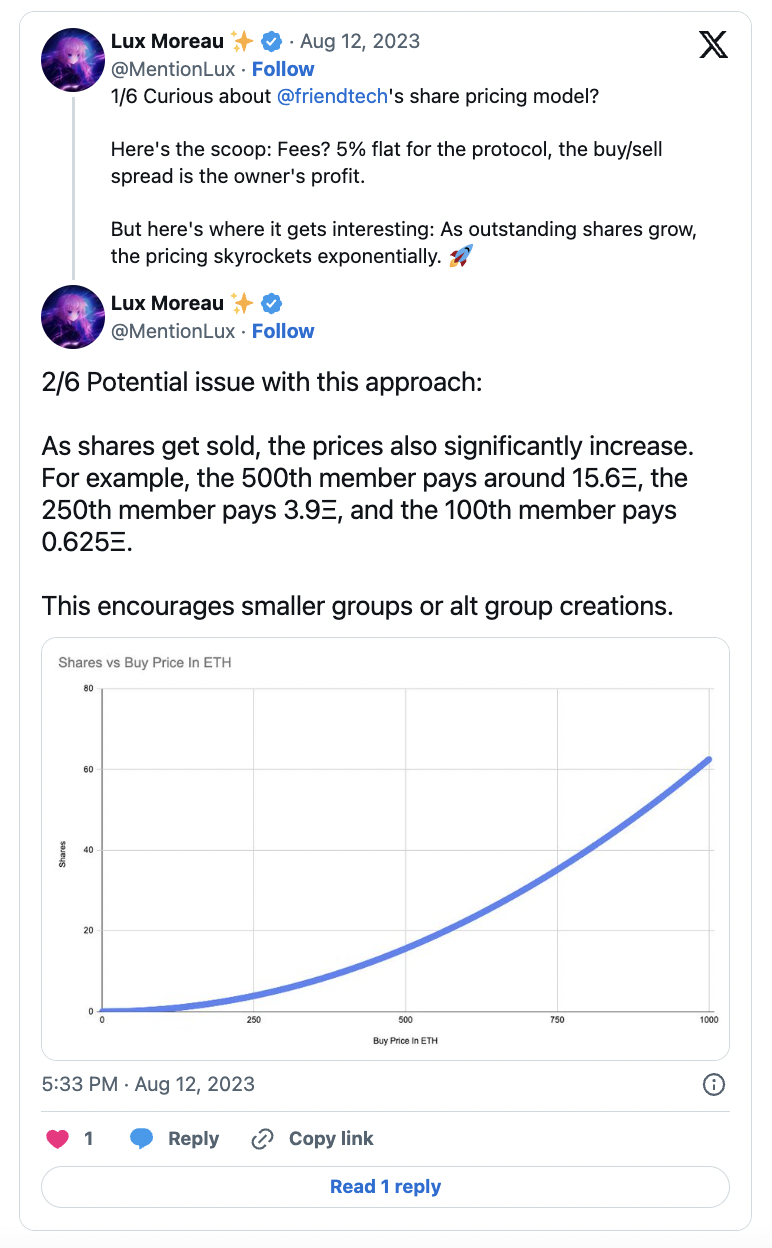The image size is (772, 1248).
Task: Follow from the second tweet header
Action: coord(283,331)
